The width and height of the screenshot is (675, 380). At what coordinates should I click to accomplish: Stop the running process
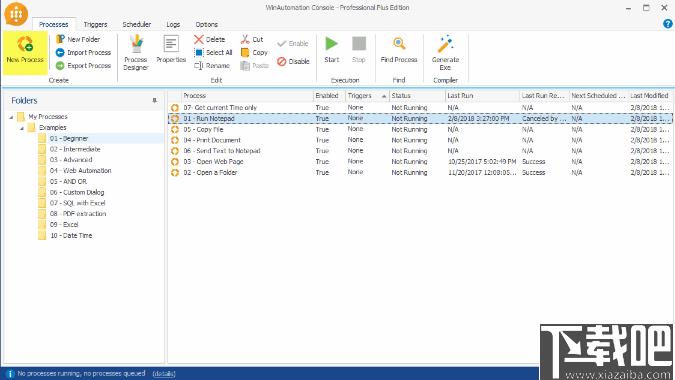[x=359, y=50]
